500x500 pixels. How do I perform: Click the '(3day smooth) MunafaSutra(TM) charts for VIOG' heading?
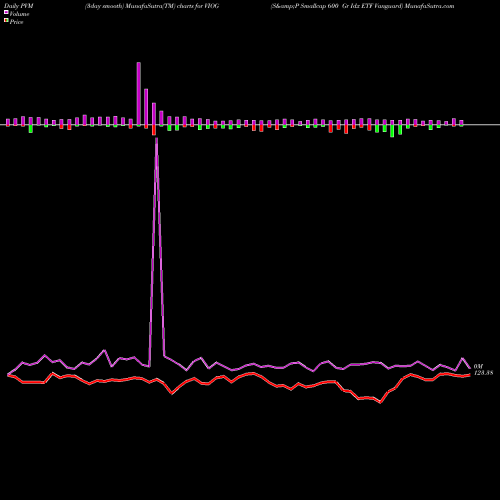pyautogui.click(x=152, y=6)
